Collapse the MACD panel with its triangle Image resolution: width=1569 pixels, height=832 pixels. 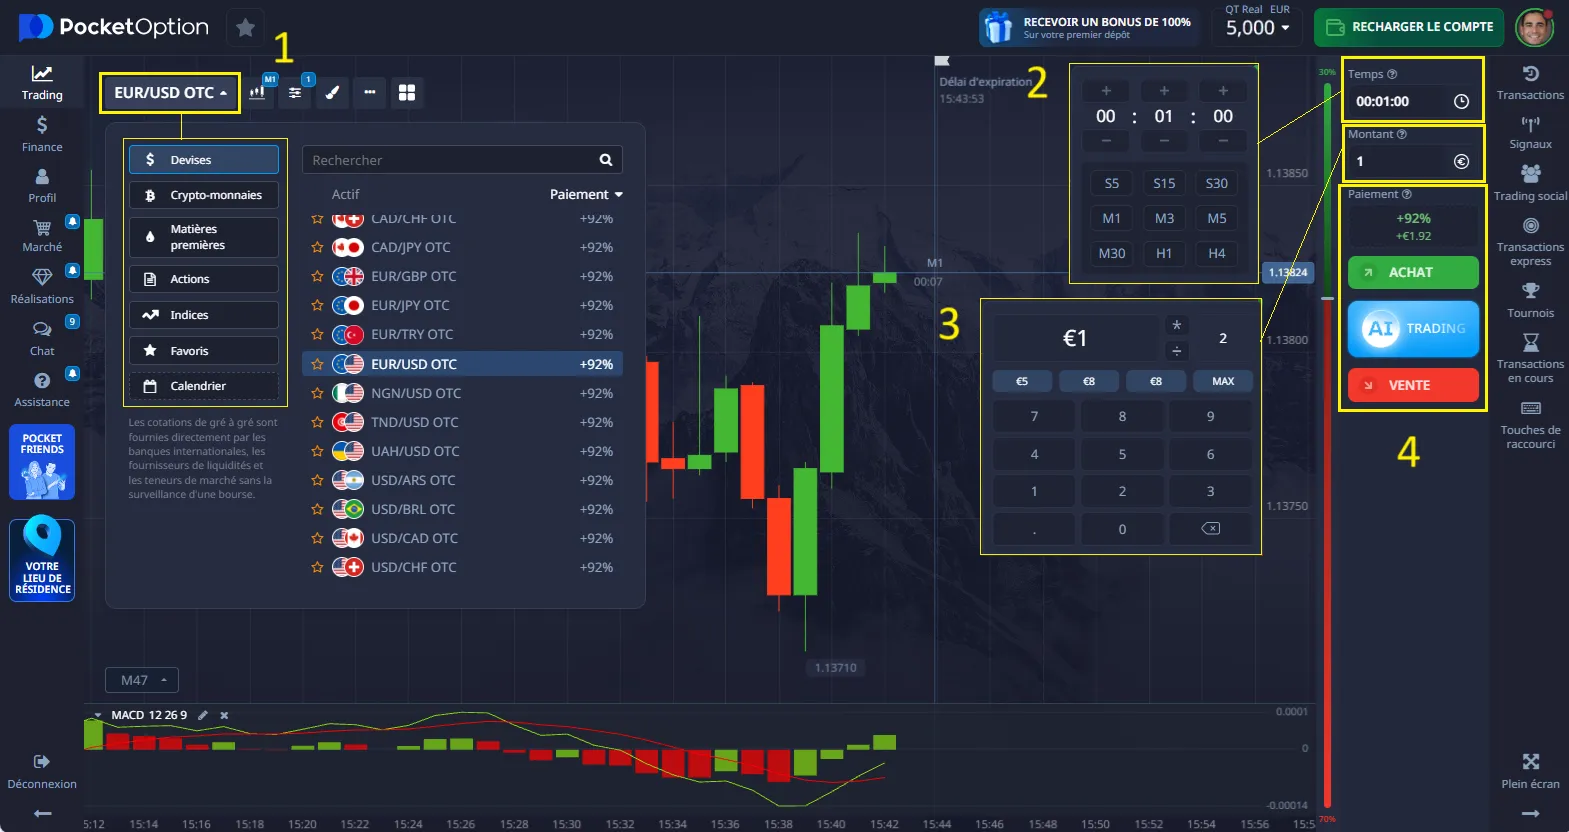(x=98, y=715)
